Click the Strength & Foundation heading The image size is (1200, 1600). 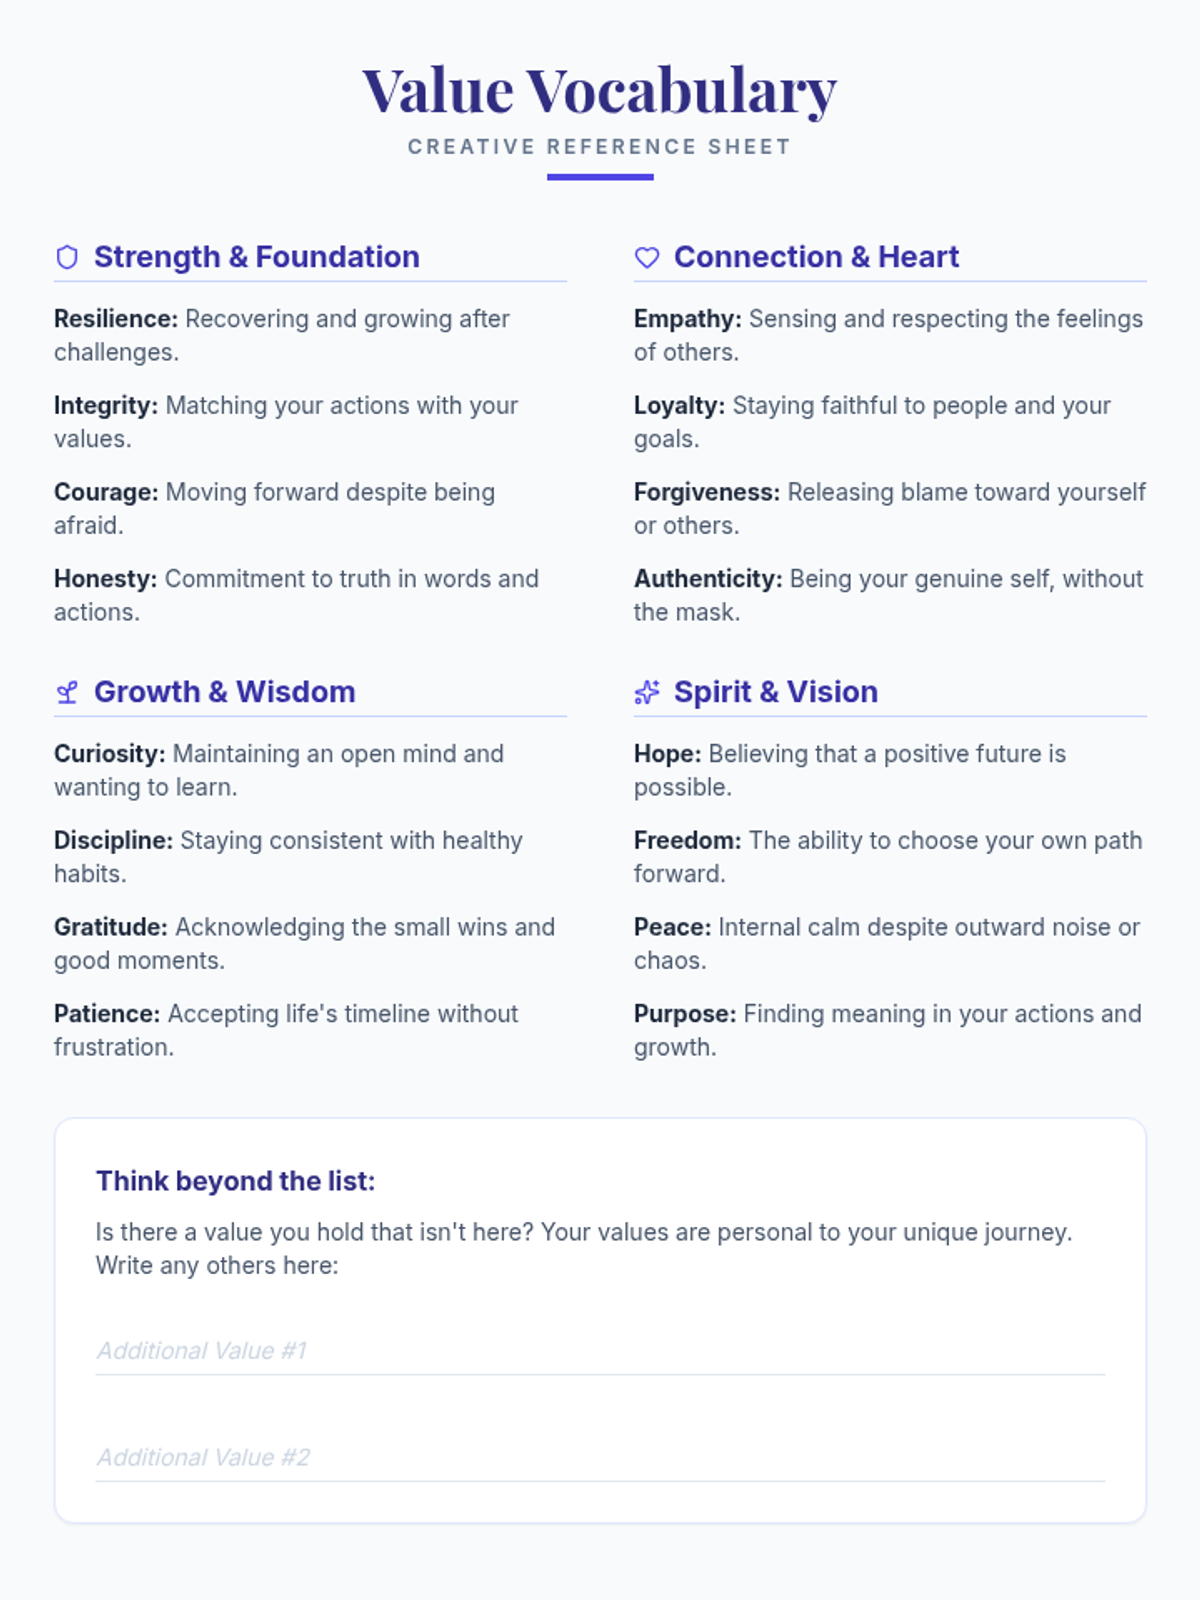256,257
